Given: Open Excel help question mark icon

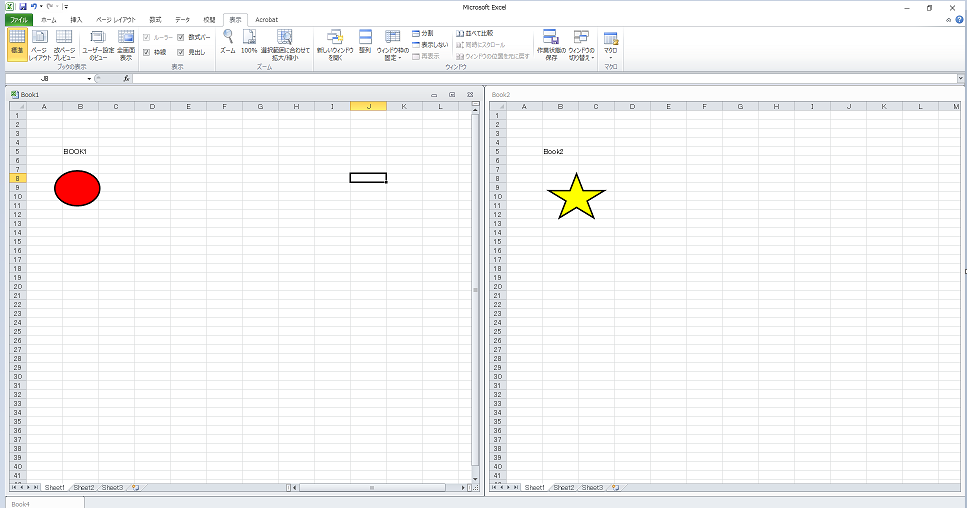Looking at the screenshot, I should pos(959,20).
